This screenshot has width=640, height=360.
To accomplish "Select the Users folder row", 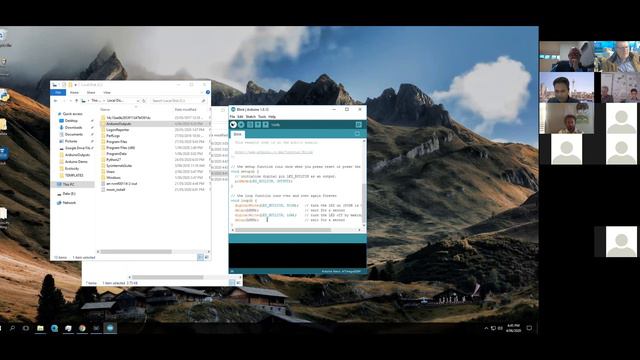I will (155, 172).
